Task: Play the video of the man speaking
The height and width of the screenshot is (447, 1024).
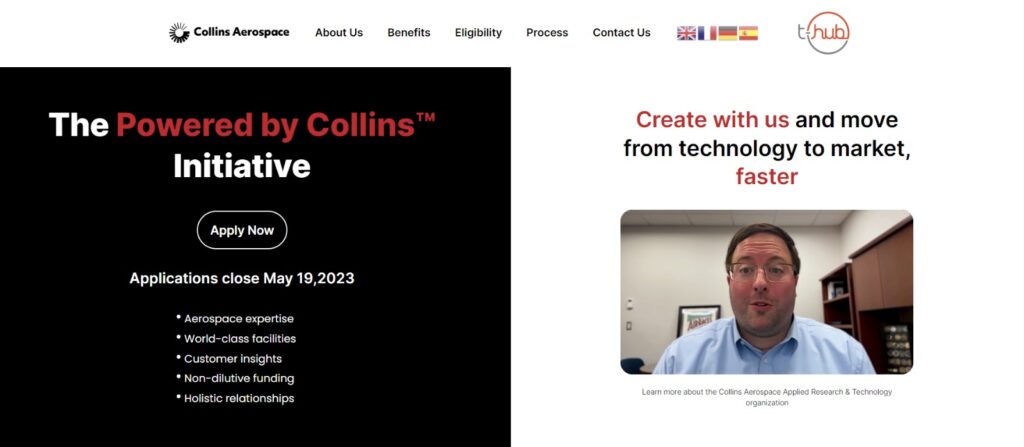Action: click(x=766, y=292)
